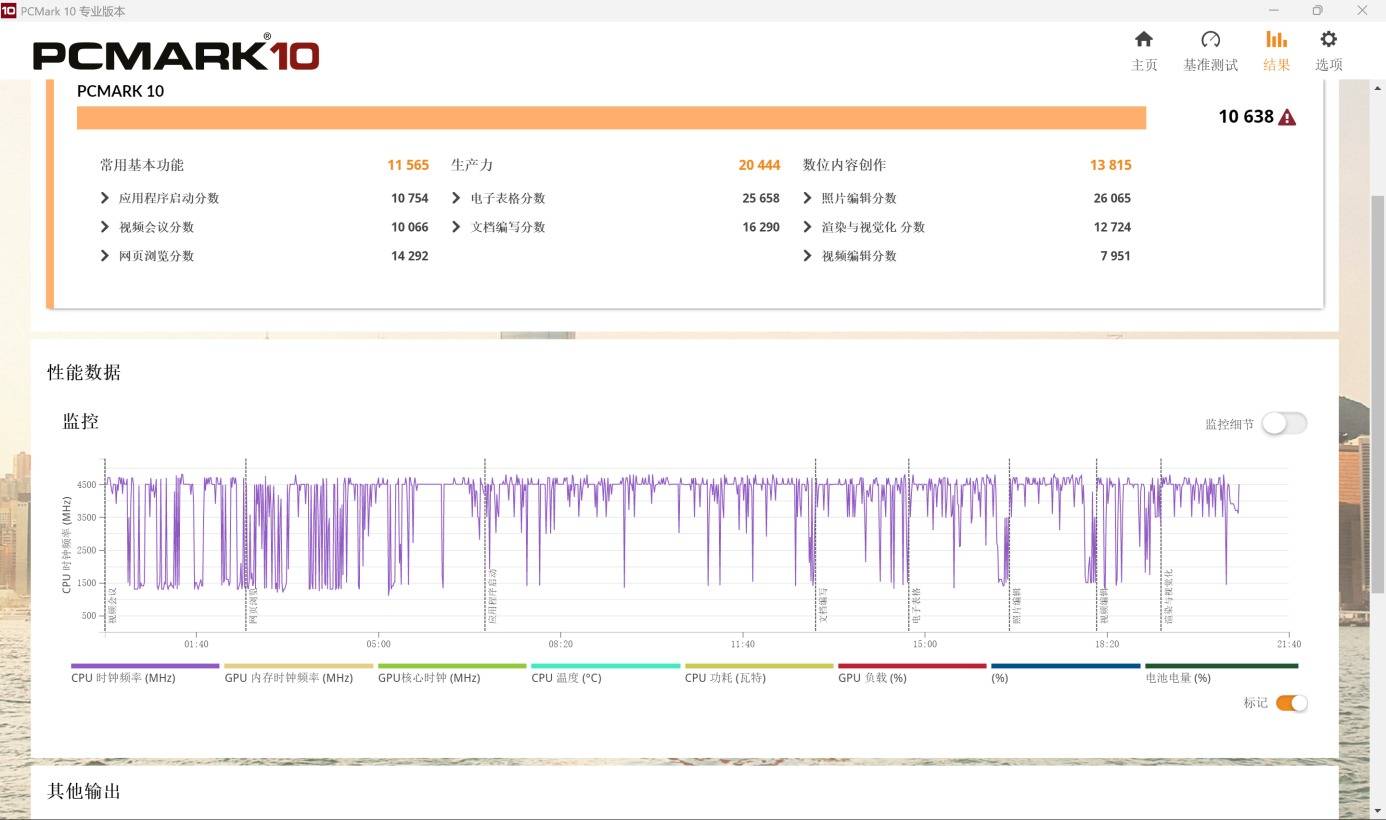This screenshot has height=820, width=1386.
Task: Click the 16 290 writing score value
Action: (x=761, y=227)
